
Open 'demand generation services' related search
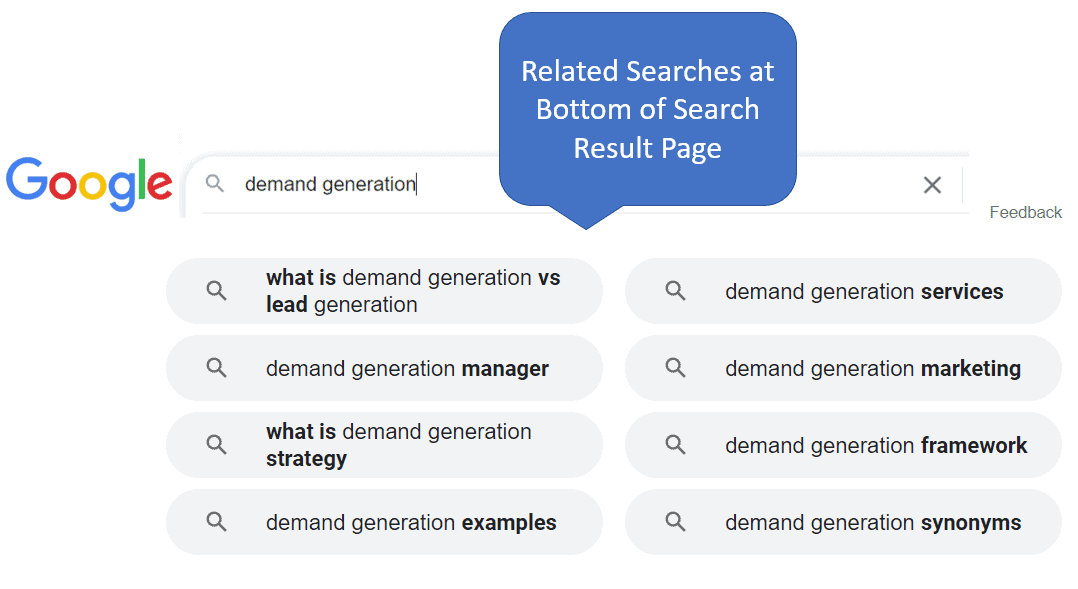[x=864, y=292]
